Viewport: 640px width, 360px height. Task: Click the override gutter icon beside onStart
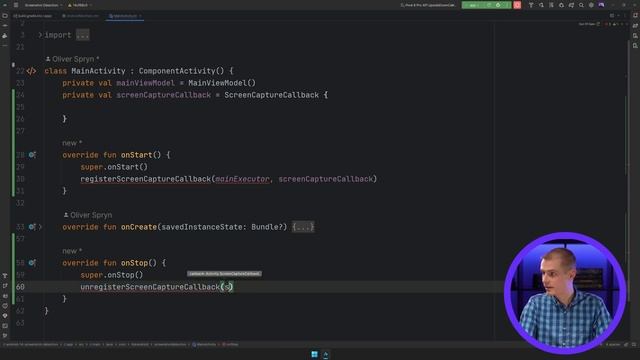pyautogui.click(x=32, y=155)
